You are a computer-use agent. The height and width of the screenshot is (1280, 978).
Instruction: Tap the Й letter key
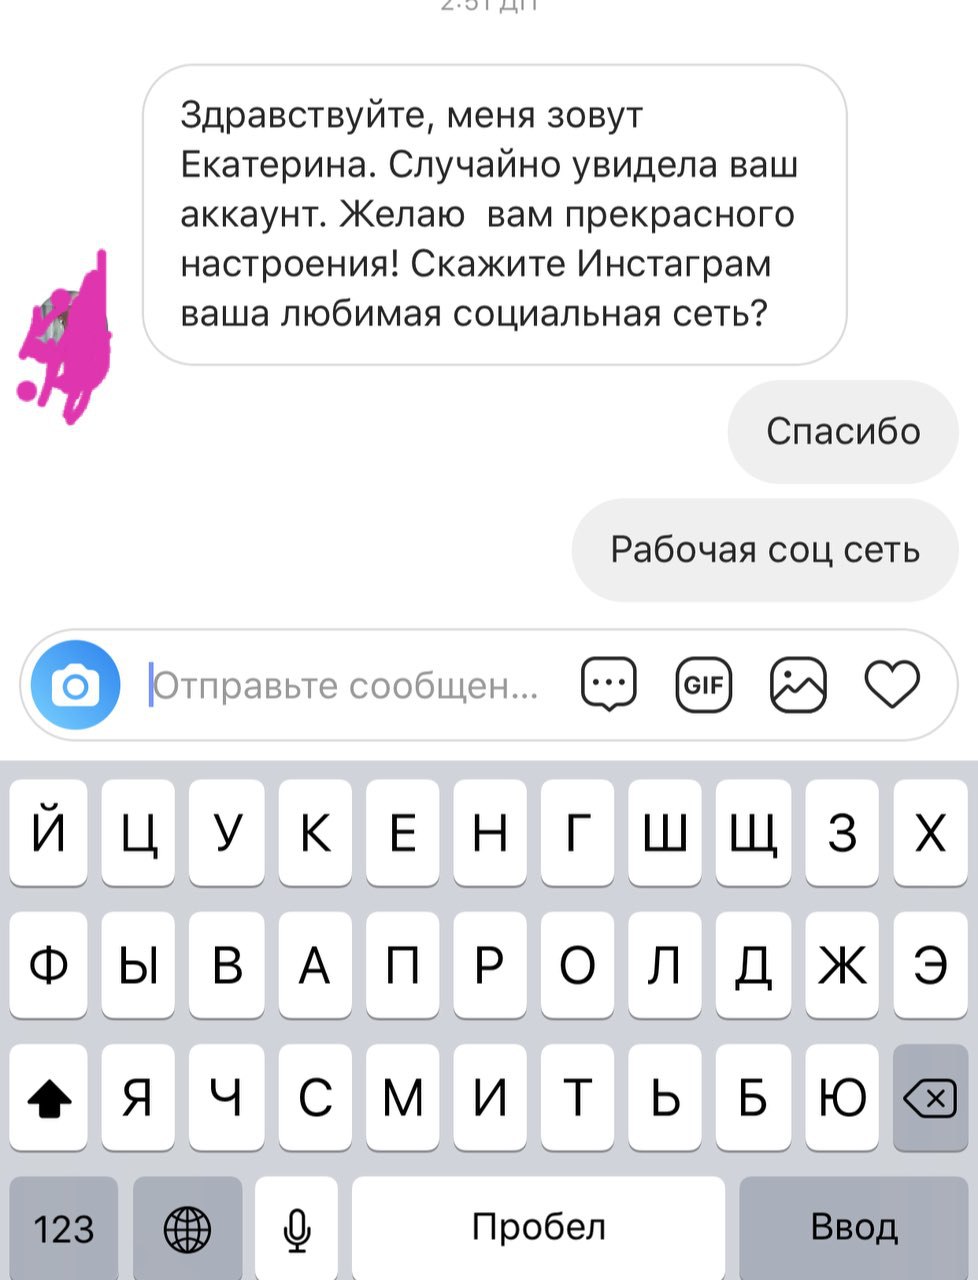(x=49, y=832)
